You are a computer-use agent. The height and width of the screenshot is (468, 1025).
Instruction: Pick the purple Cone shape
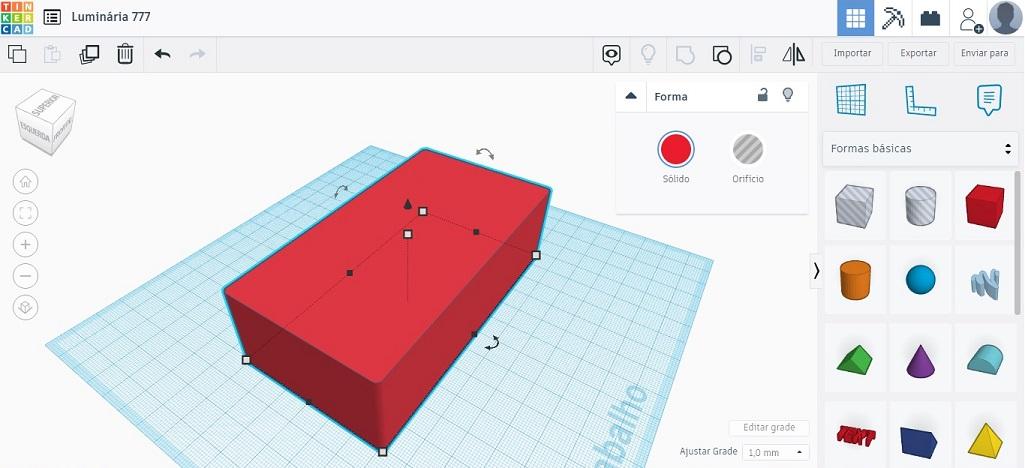[920, 359]
